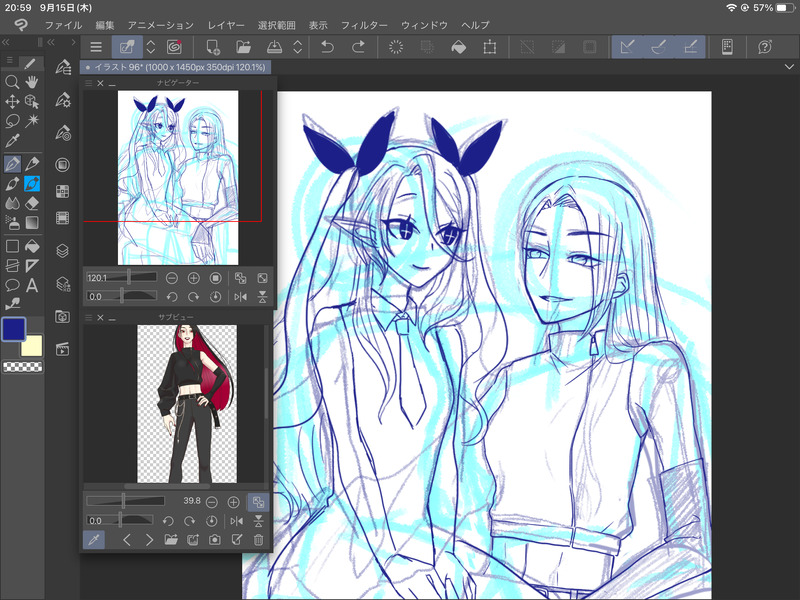
Task: Flip Navigator view horizontally
Action: coord(240,296)
